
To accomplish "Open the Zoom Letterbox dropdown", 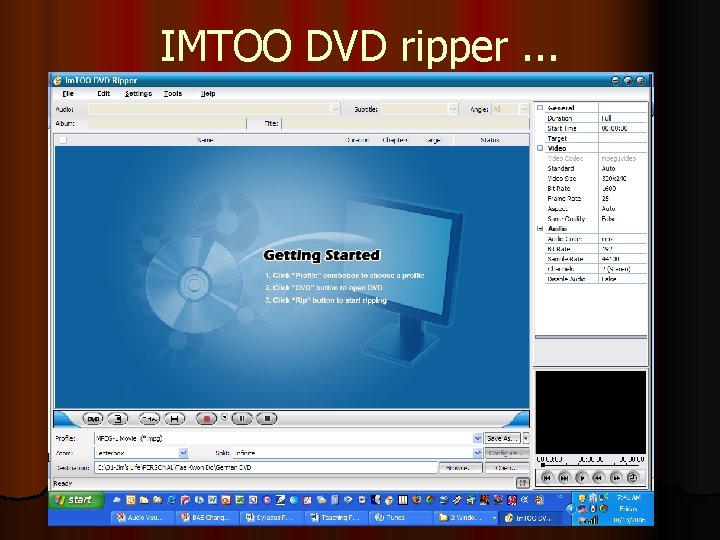I will coord(183,453).
